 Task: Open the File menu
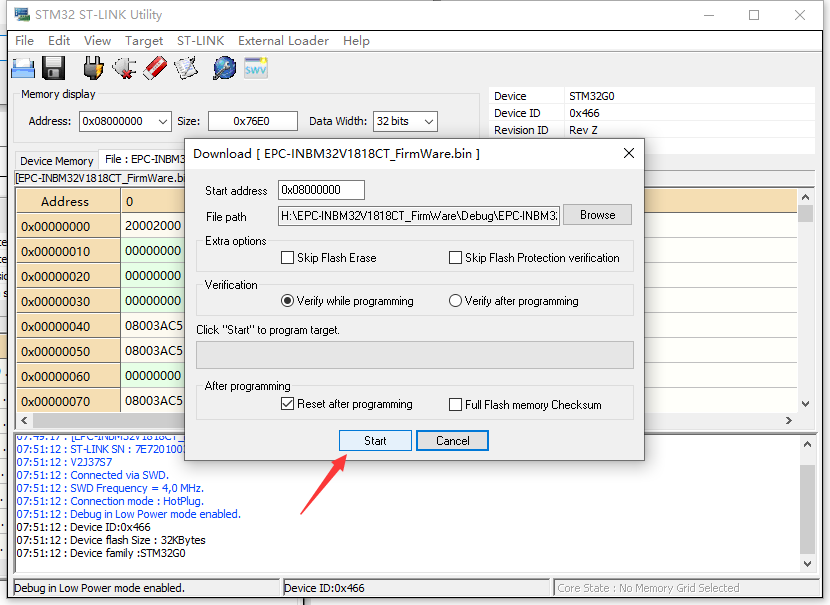coord(24,41)
